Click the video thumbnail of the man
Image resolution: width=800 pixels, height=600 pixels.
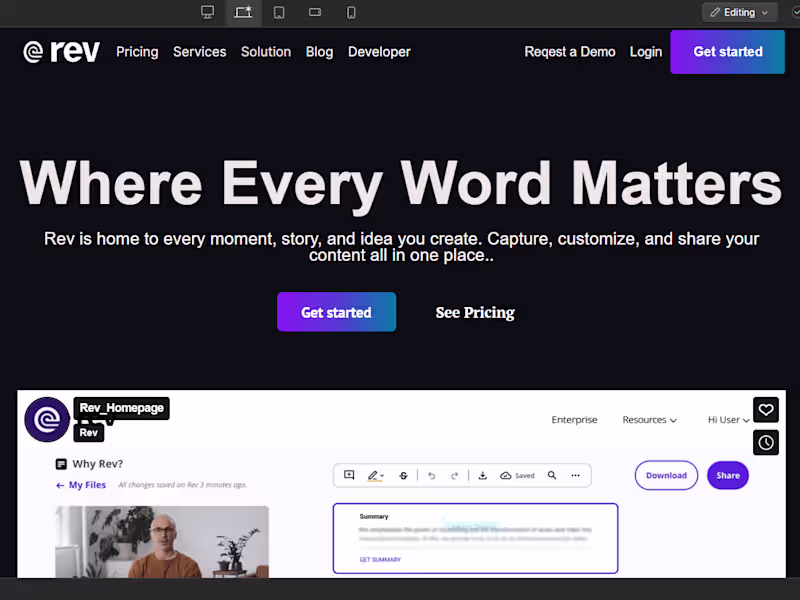tap(162, 541)
